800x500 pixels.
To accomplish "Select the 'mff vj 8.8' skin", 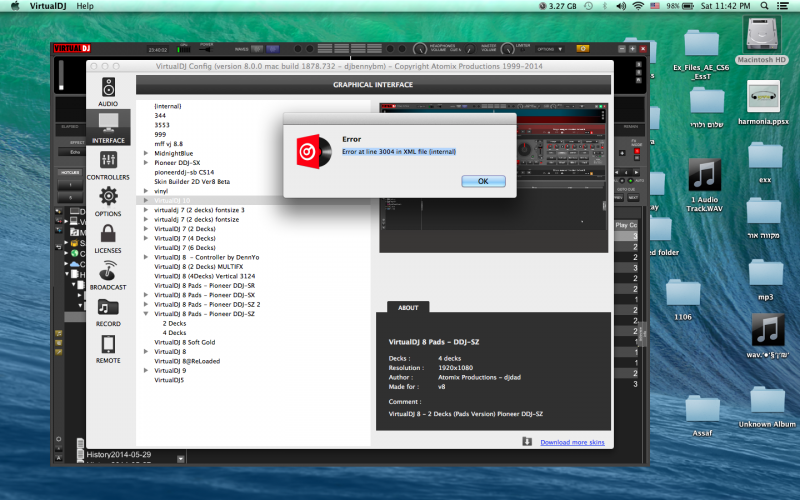I will pyautogui.click(x=168, y=144).
